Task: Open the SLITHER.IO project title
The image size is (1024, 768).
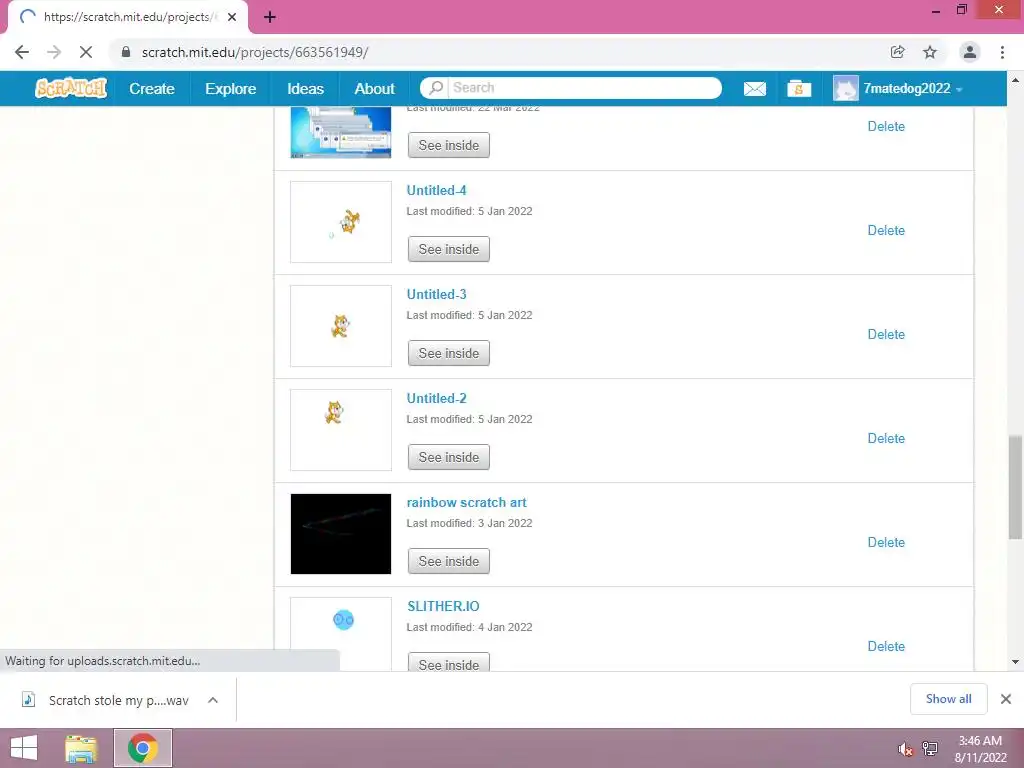Action: 443,606
